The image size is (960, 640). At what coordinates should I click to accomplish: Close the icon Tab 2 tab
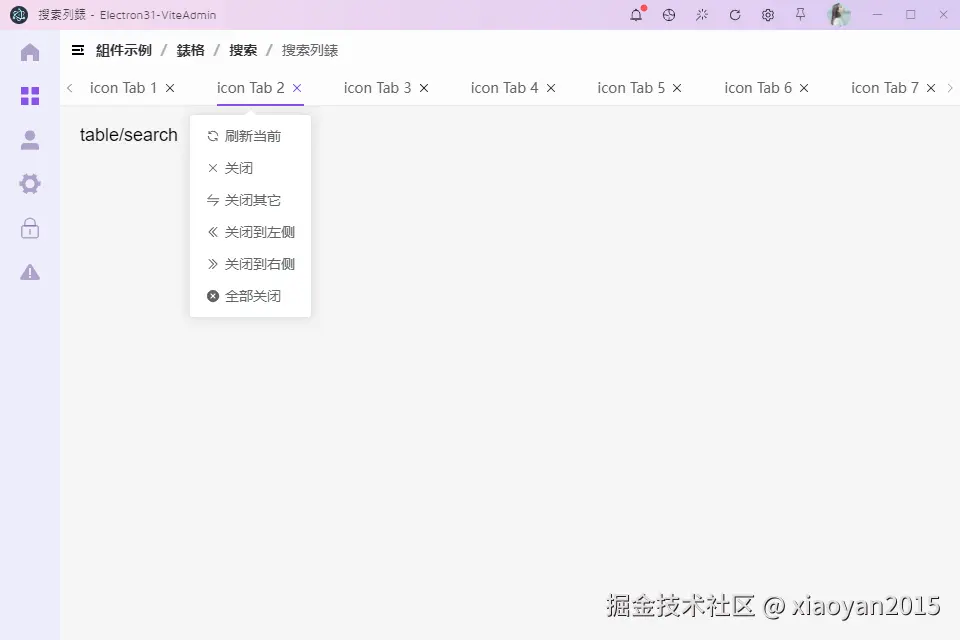coord(297,88)
